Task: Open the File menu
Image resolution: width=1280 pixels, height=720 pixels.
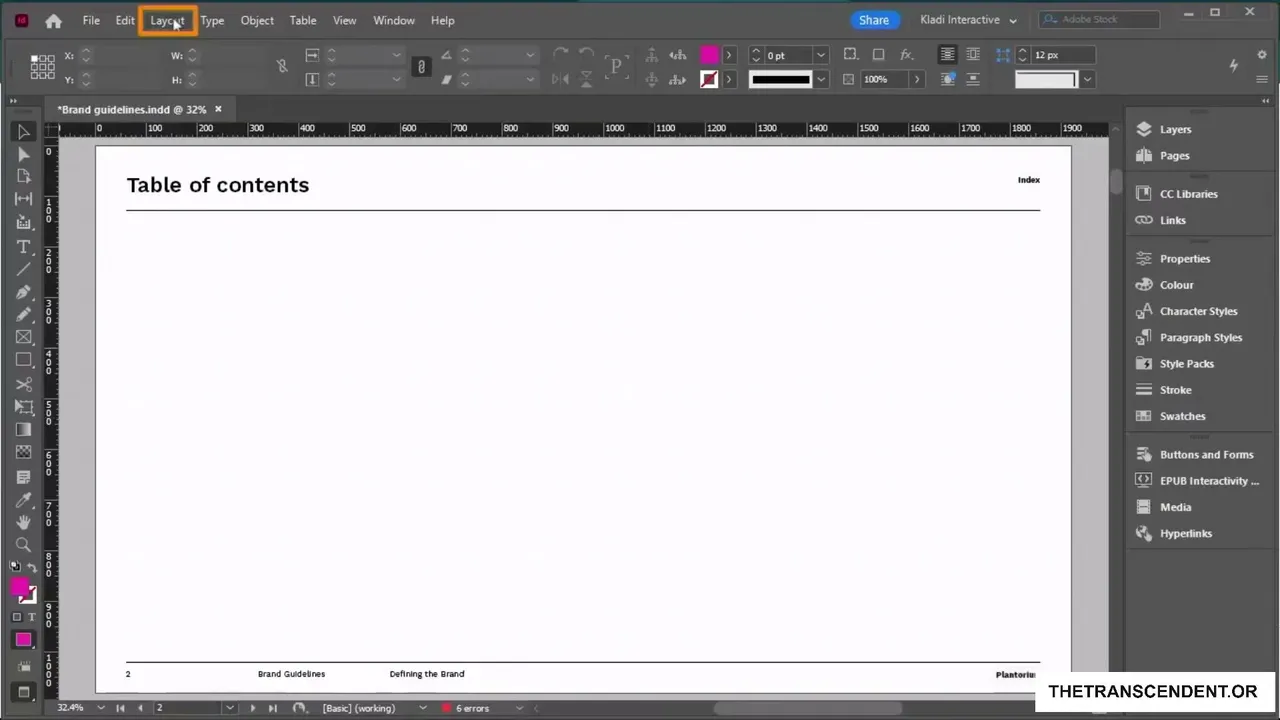Action: tap(91, 20)
